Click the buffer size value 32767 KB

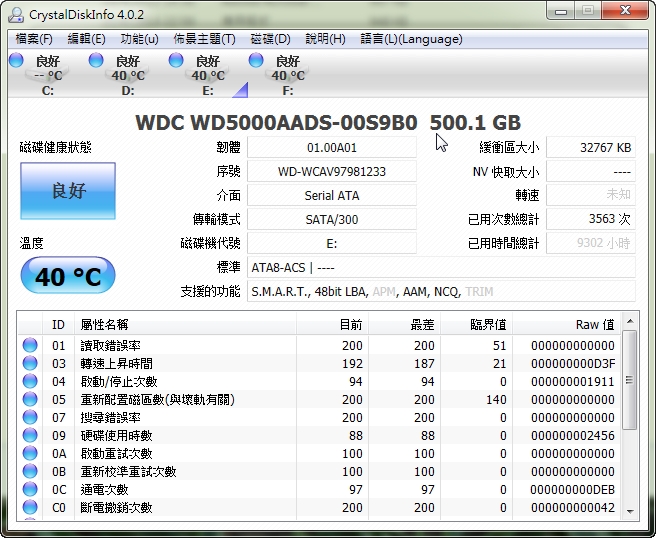click(x=591, y=148)
